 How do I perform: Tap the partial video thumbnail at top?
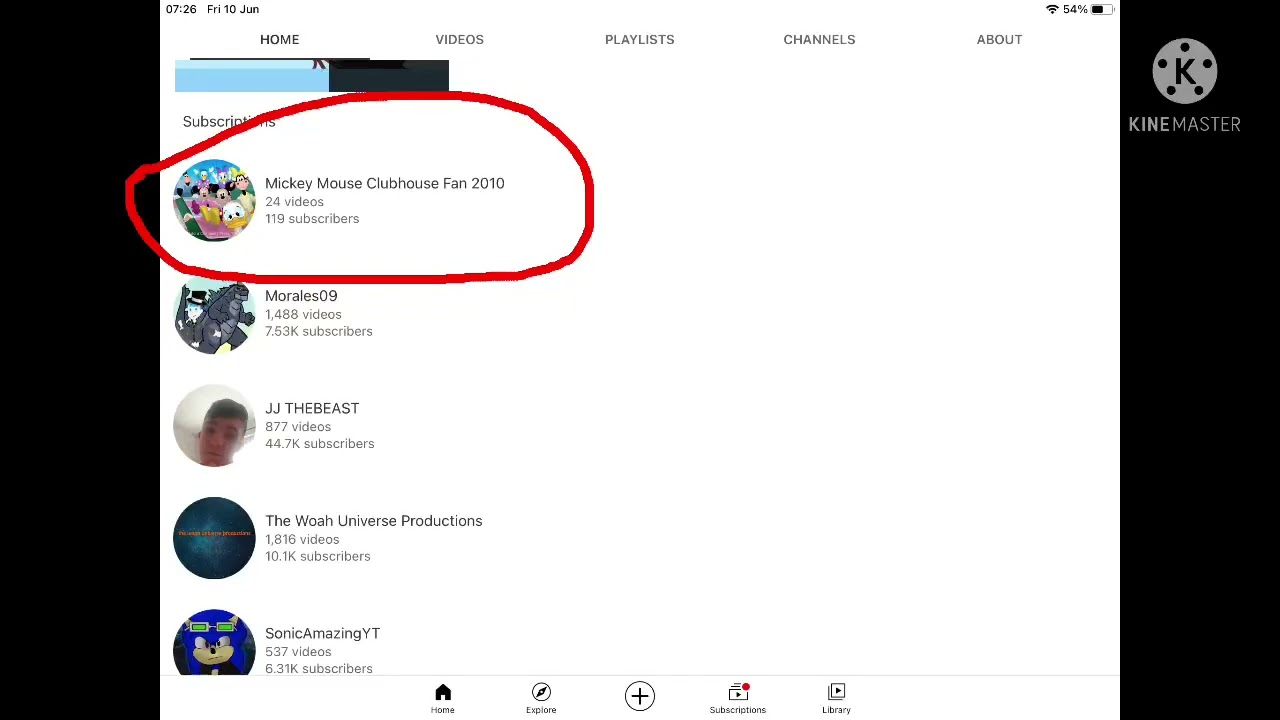coord(312,75)
